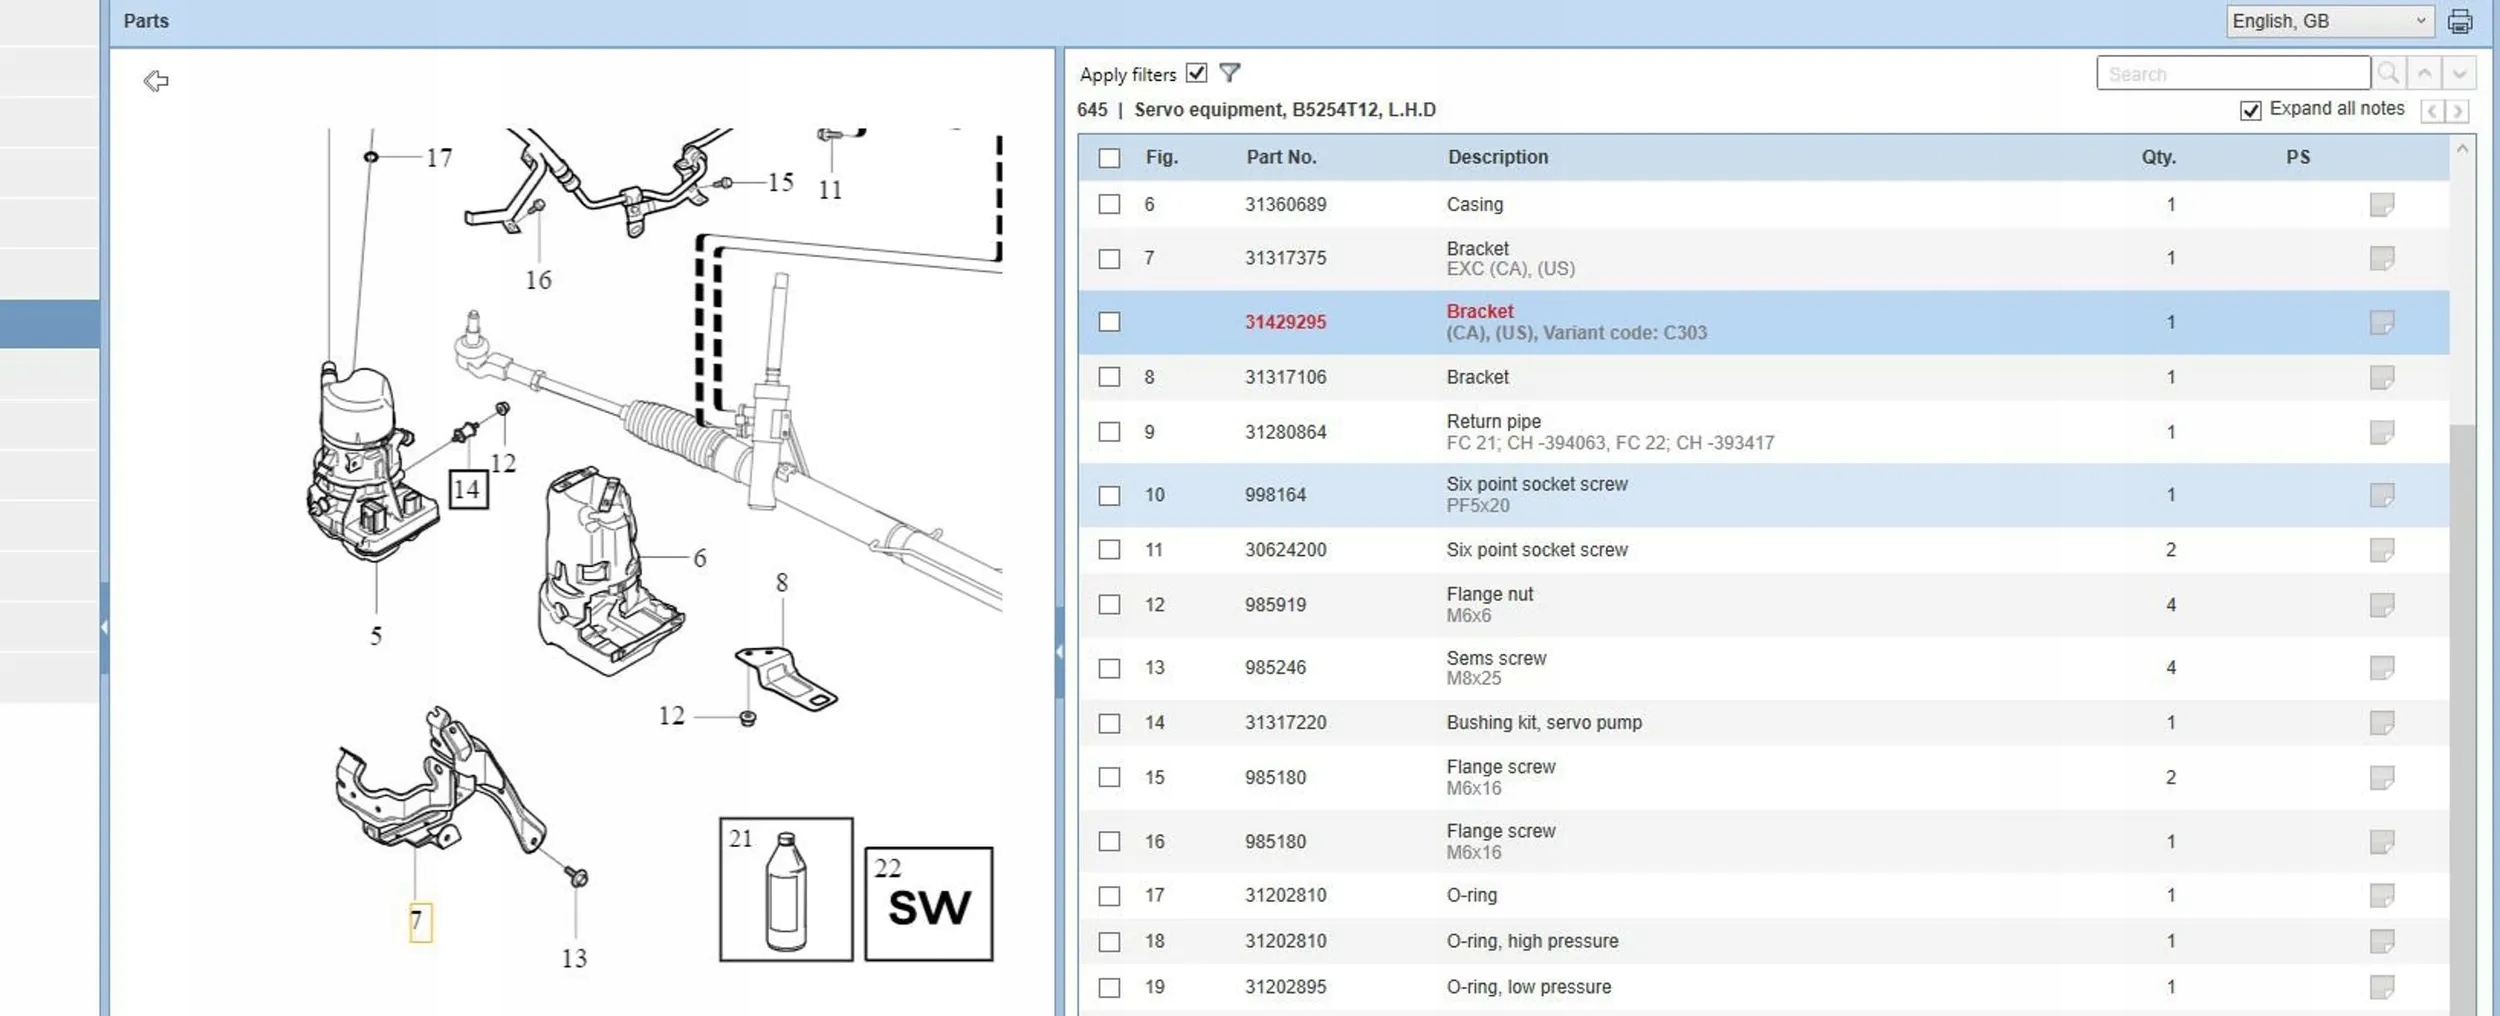Select callout 15 in the diagram
Image resolution: width=2500 pixels, height=1016 pixels.
781,183
